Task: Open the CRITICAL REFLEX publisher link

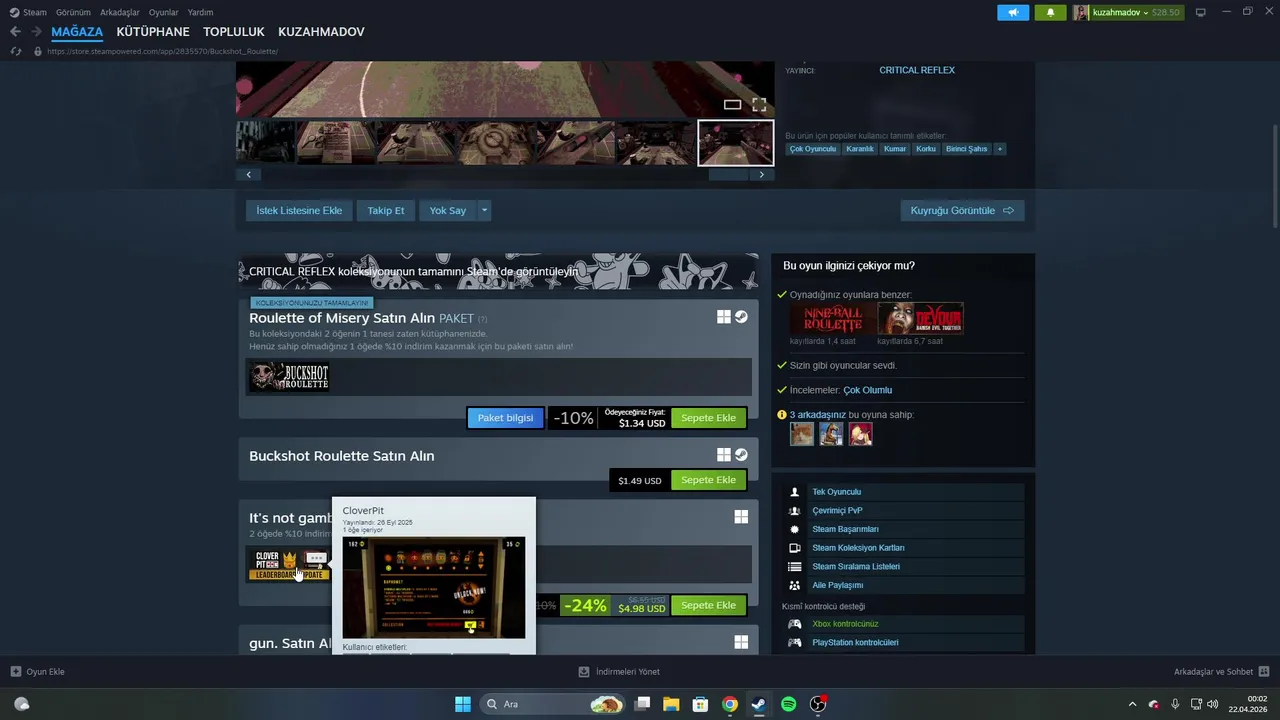Action: point(917,70)
